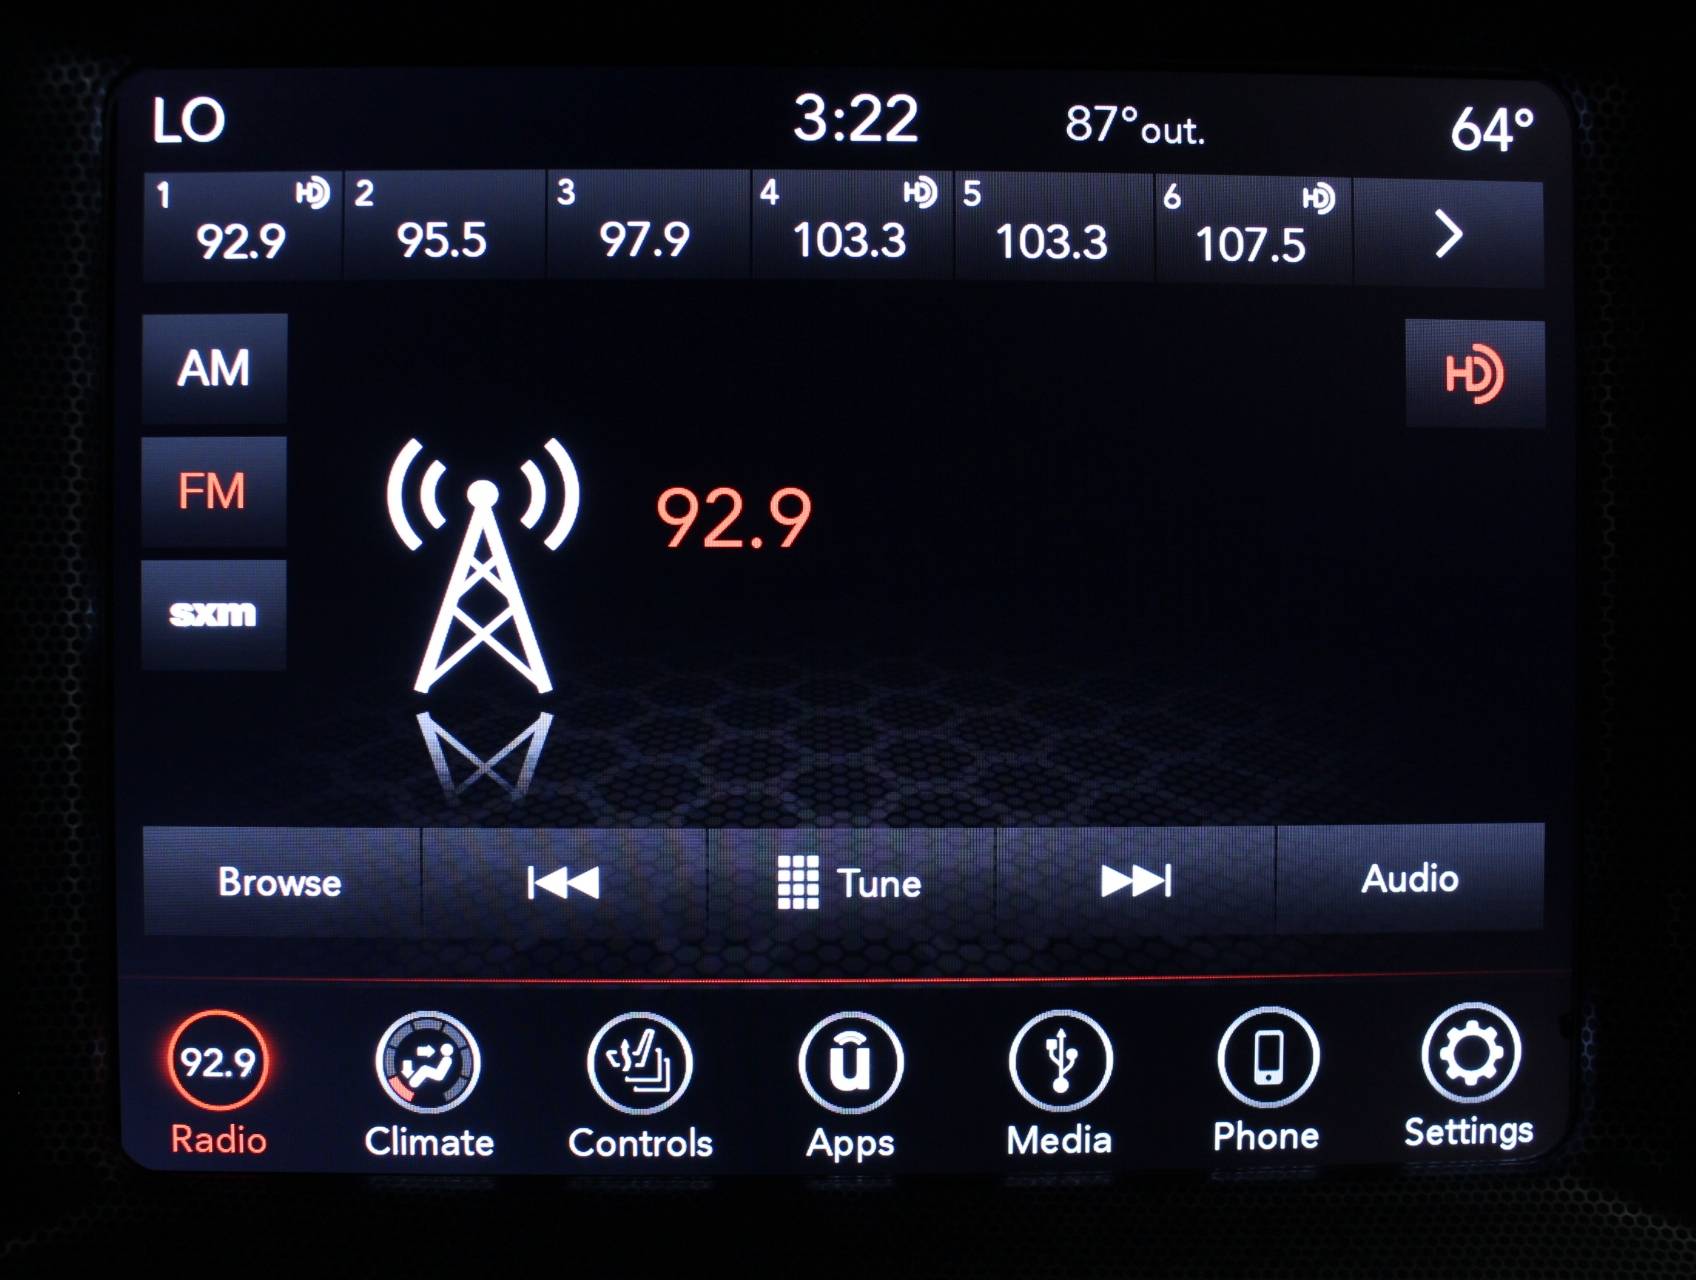Open the Browse station list
Screen dimensions: 1696x1280
[x=281, y=882]
